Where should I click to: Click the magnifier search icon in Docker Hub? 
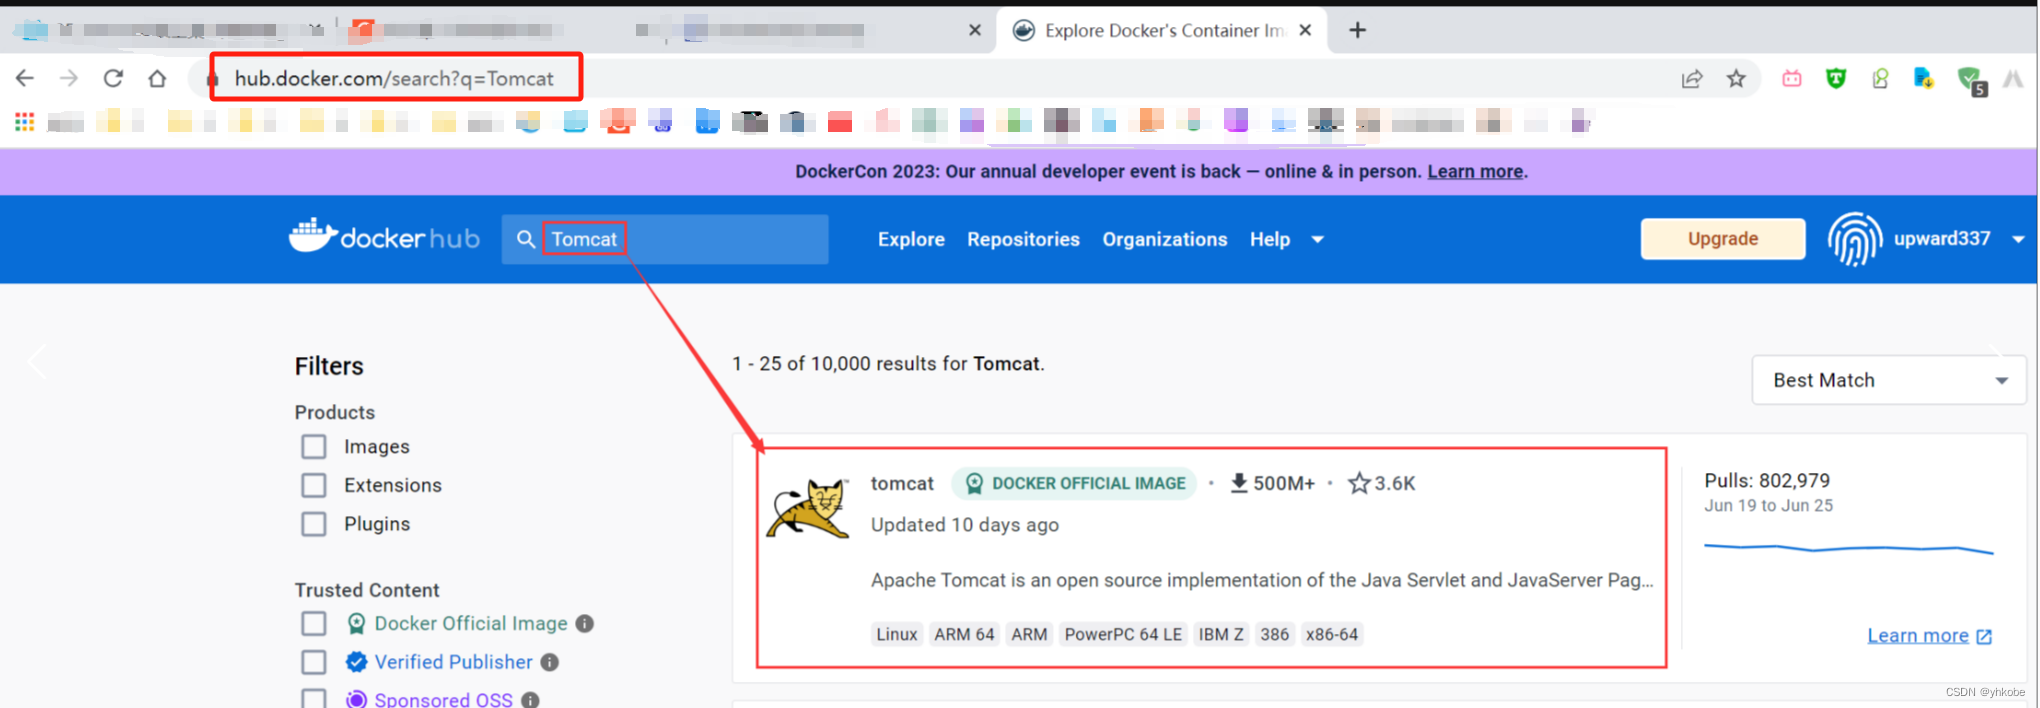[525, 239]
